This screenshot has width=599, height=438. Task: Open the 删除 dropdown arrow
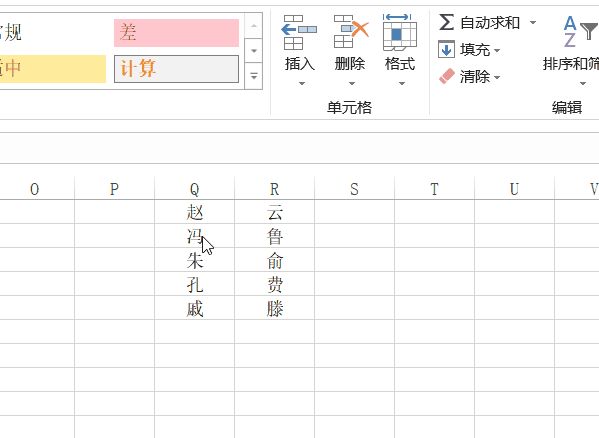point(352,83)
